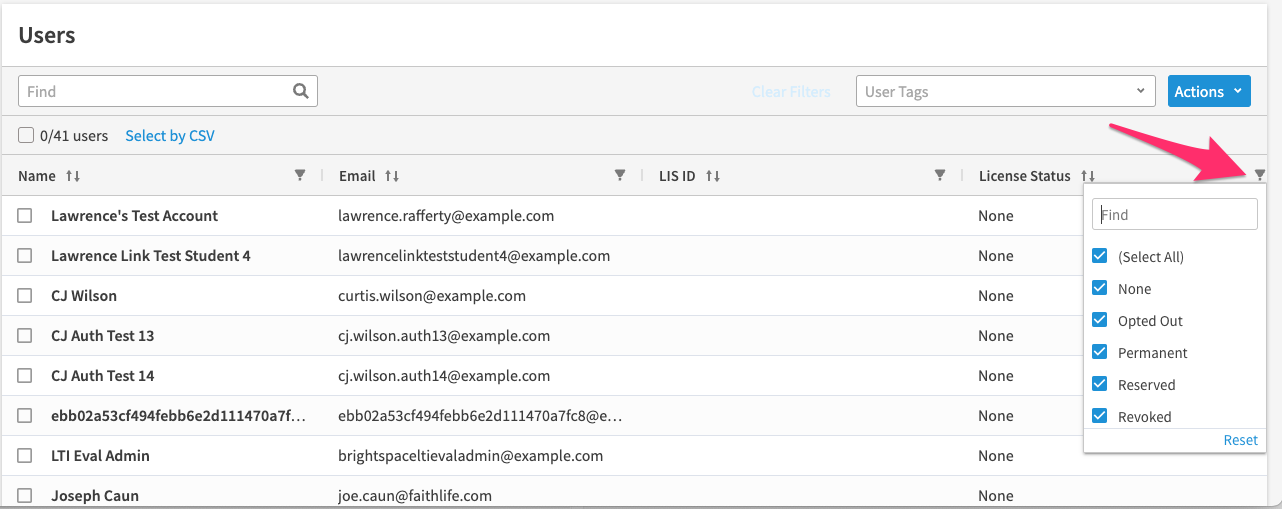
Task: Uncheck the (Select All) filter option
Action: 1100,256
